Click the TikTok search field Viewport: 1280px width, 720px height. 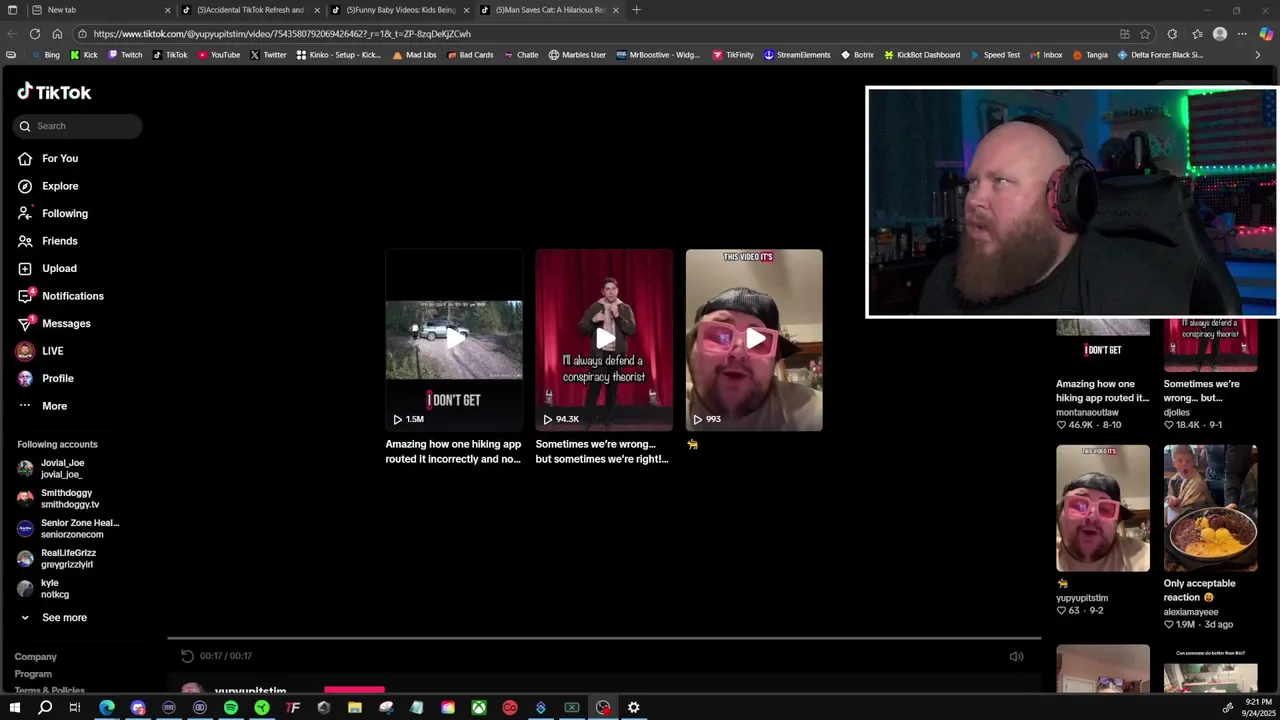pos(78,126)
